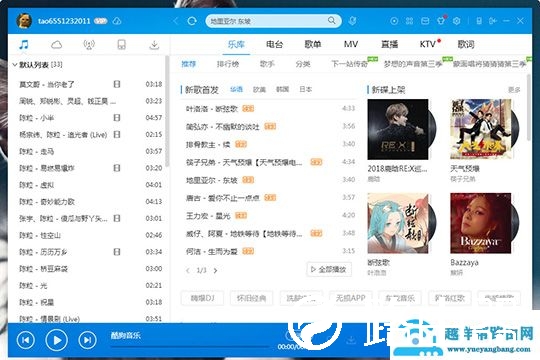Viewport: 540px width, 360px height.
Task: Open MV icon for 追光者 (Live)
Action: pyautogui.click(x=117, y=134)
